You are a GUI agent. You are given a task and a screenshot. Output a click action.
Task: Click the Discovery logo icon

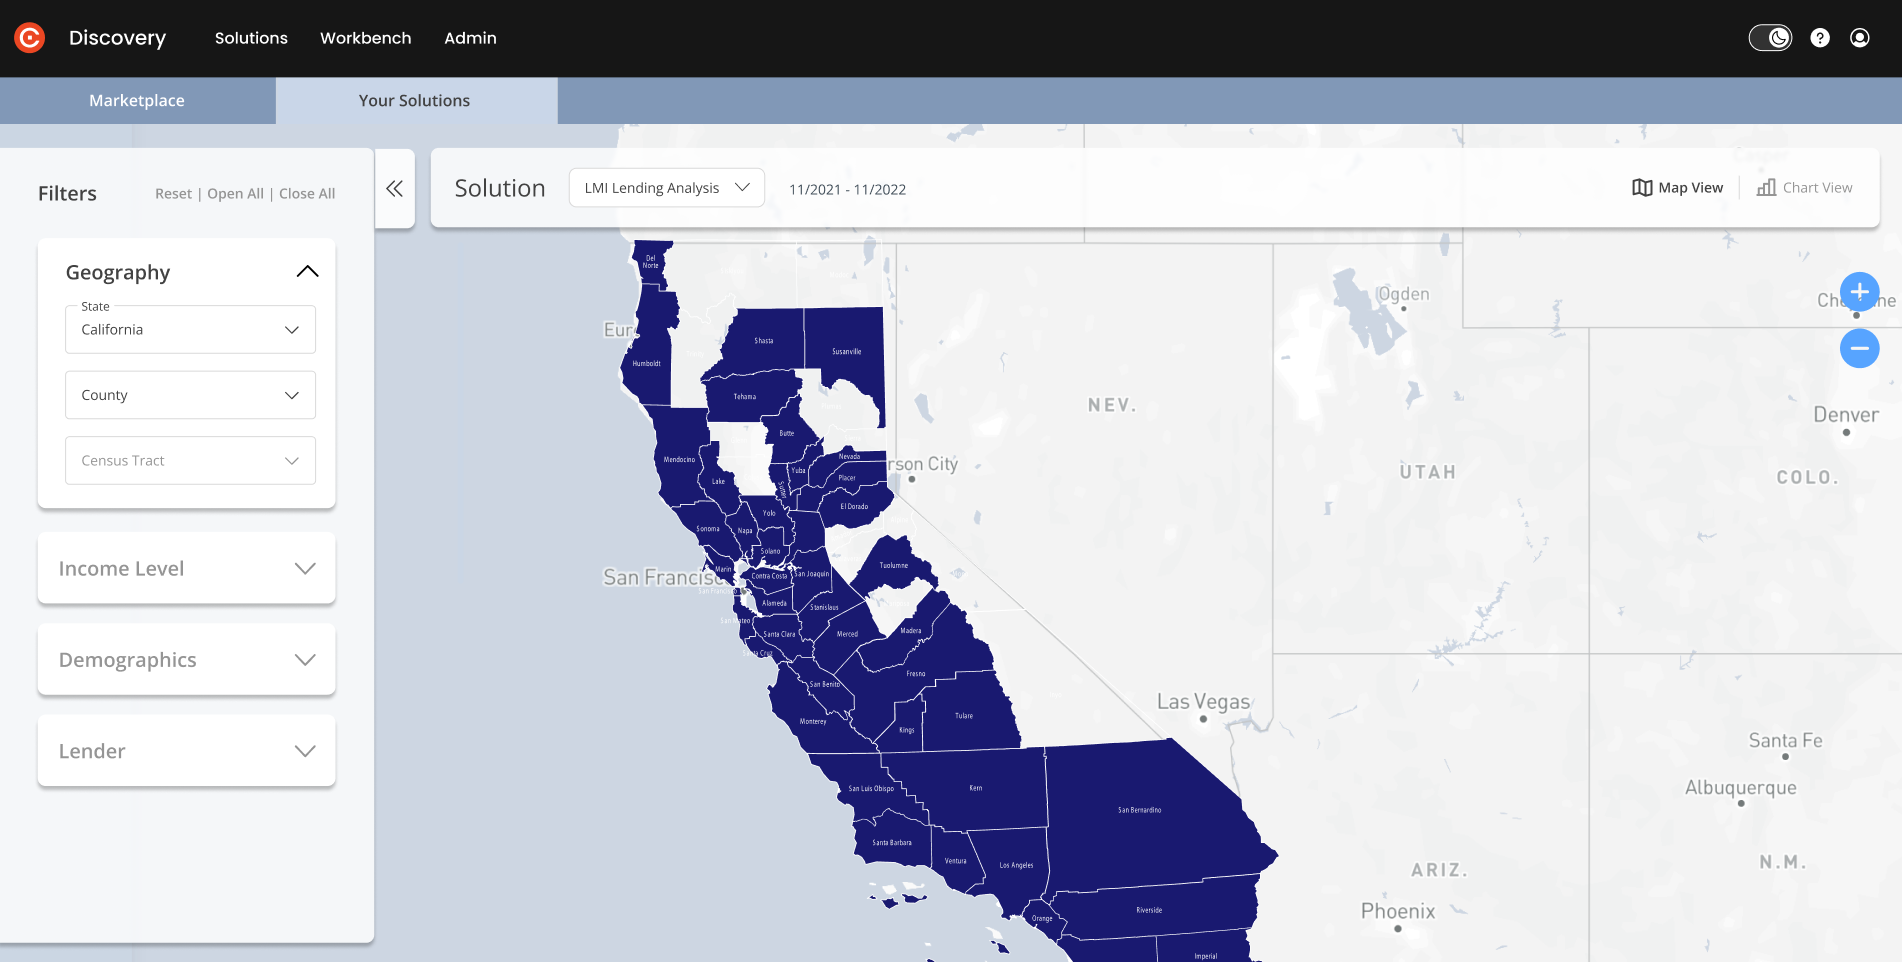(30, 38)
